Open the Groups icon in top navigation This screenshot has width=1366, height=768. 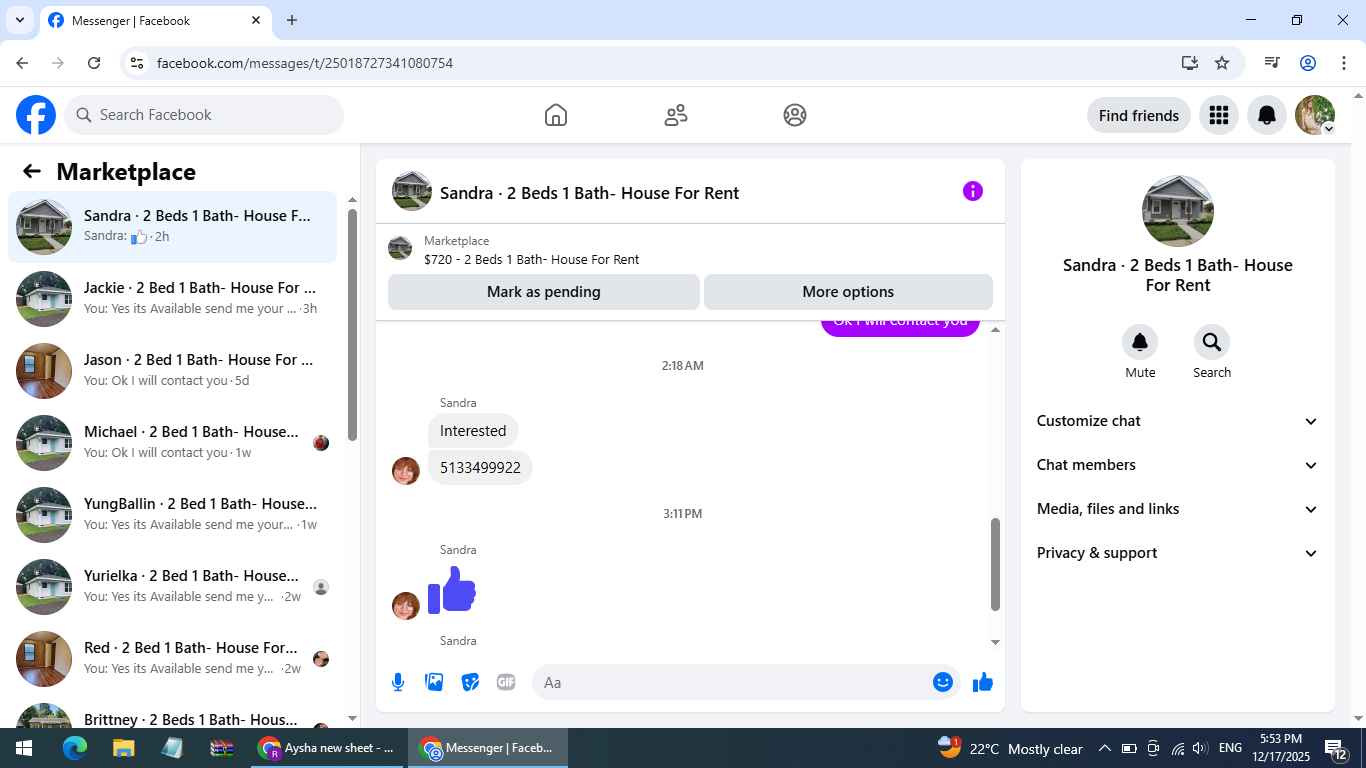point(795,115)
